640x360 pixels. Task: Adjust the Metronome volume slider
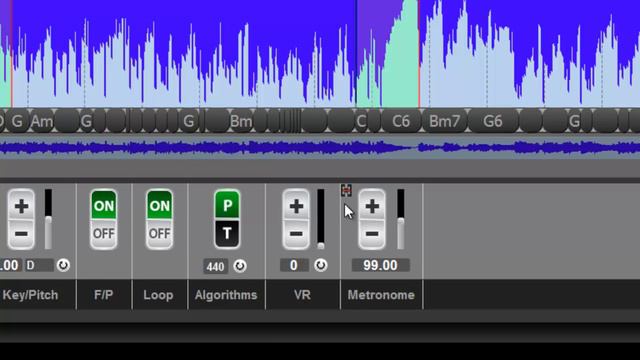(400, 219)
